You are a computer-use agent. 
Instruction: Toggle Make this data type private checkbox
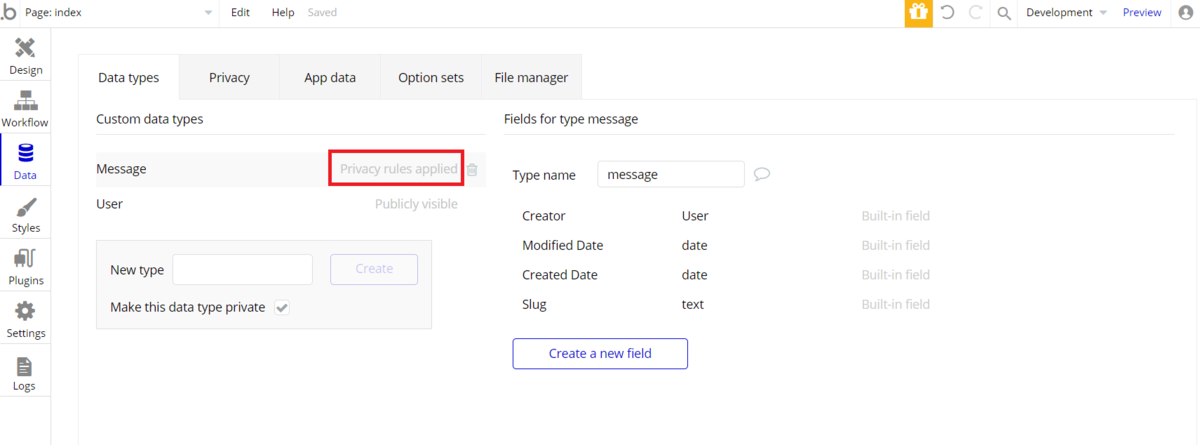[282, 308]
